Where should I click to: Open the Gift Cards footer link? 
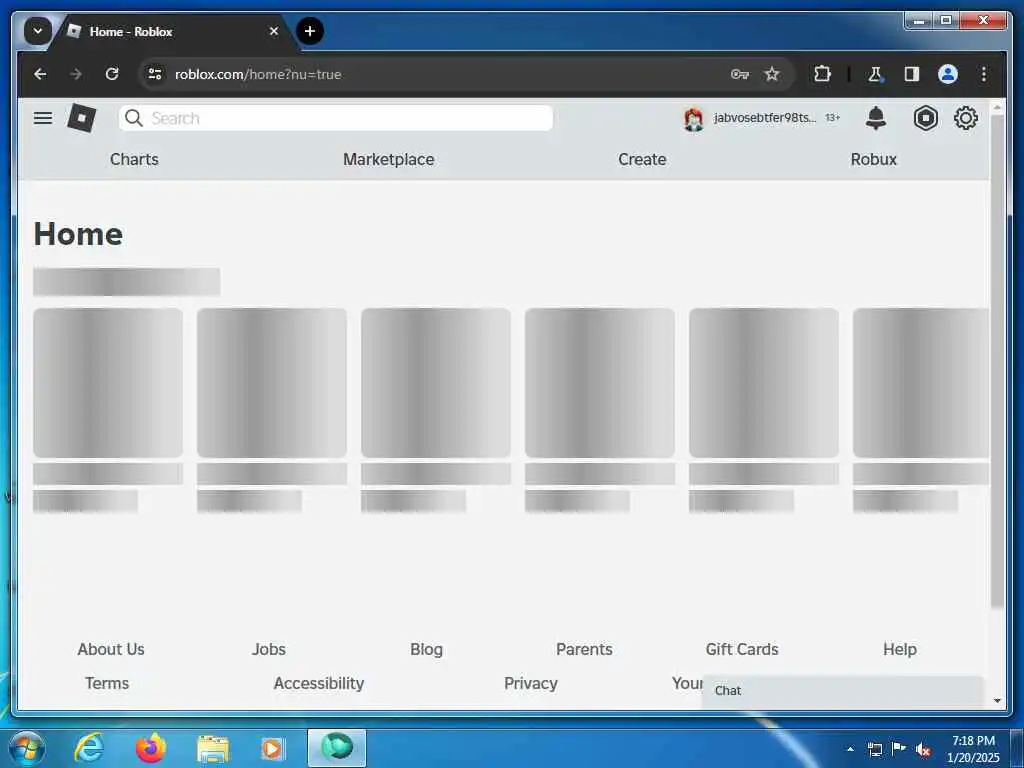(742, 649)
